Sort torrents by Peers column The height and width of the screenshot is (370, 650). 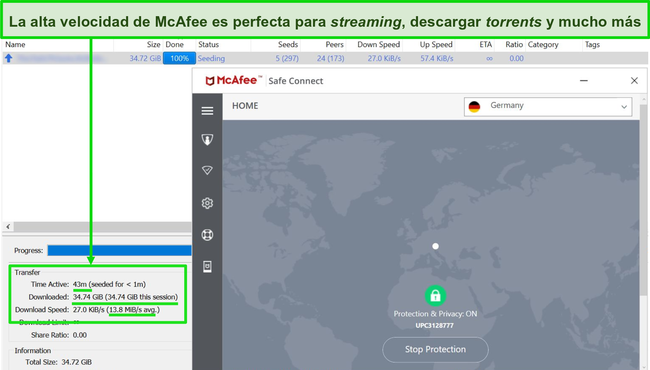click(335, 44)
